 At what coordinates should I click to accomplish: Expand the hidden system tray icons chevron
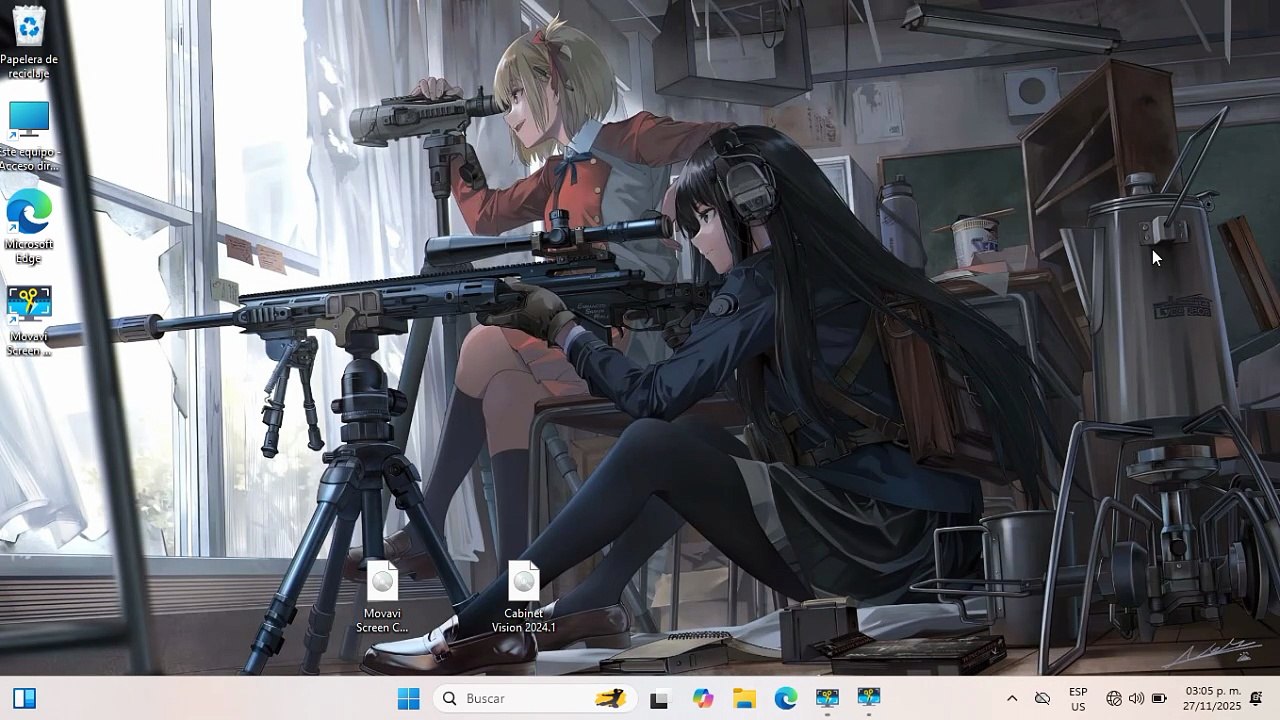tap(1012, 698)
